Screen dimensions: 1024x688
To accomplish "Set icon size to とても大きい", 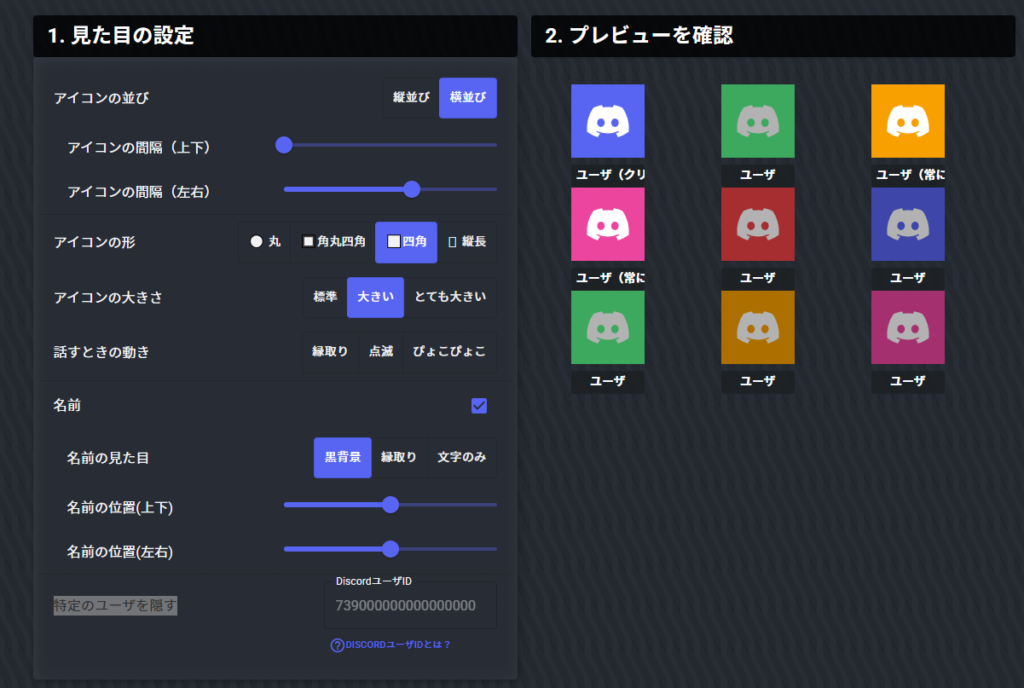I will tap(450, 298).
